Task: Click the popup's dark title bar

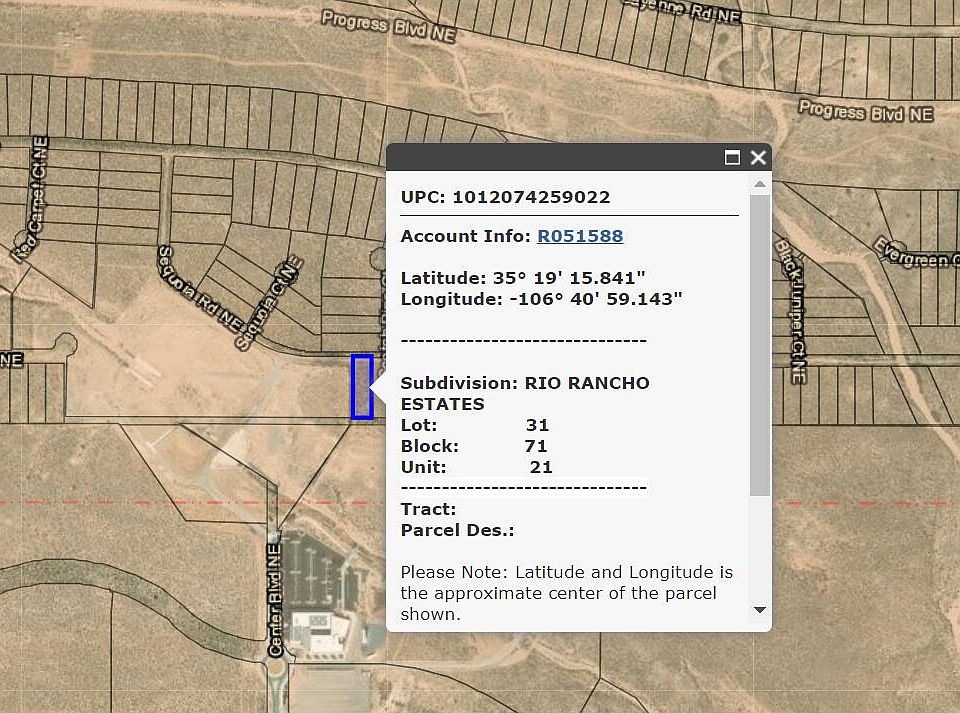Action: (x=550, y=158)
